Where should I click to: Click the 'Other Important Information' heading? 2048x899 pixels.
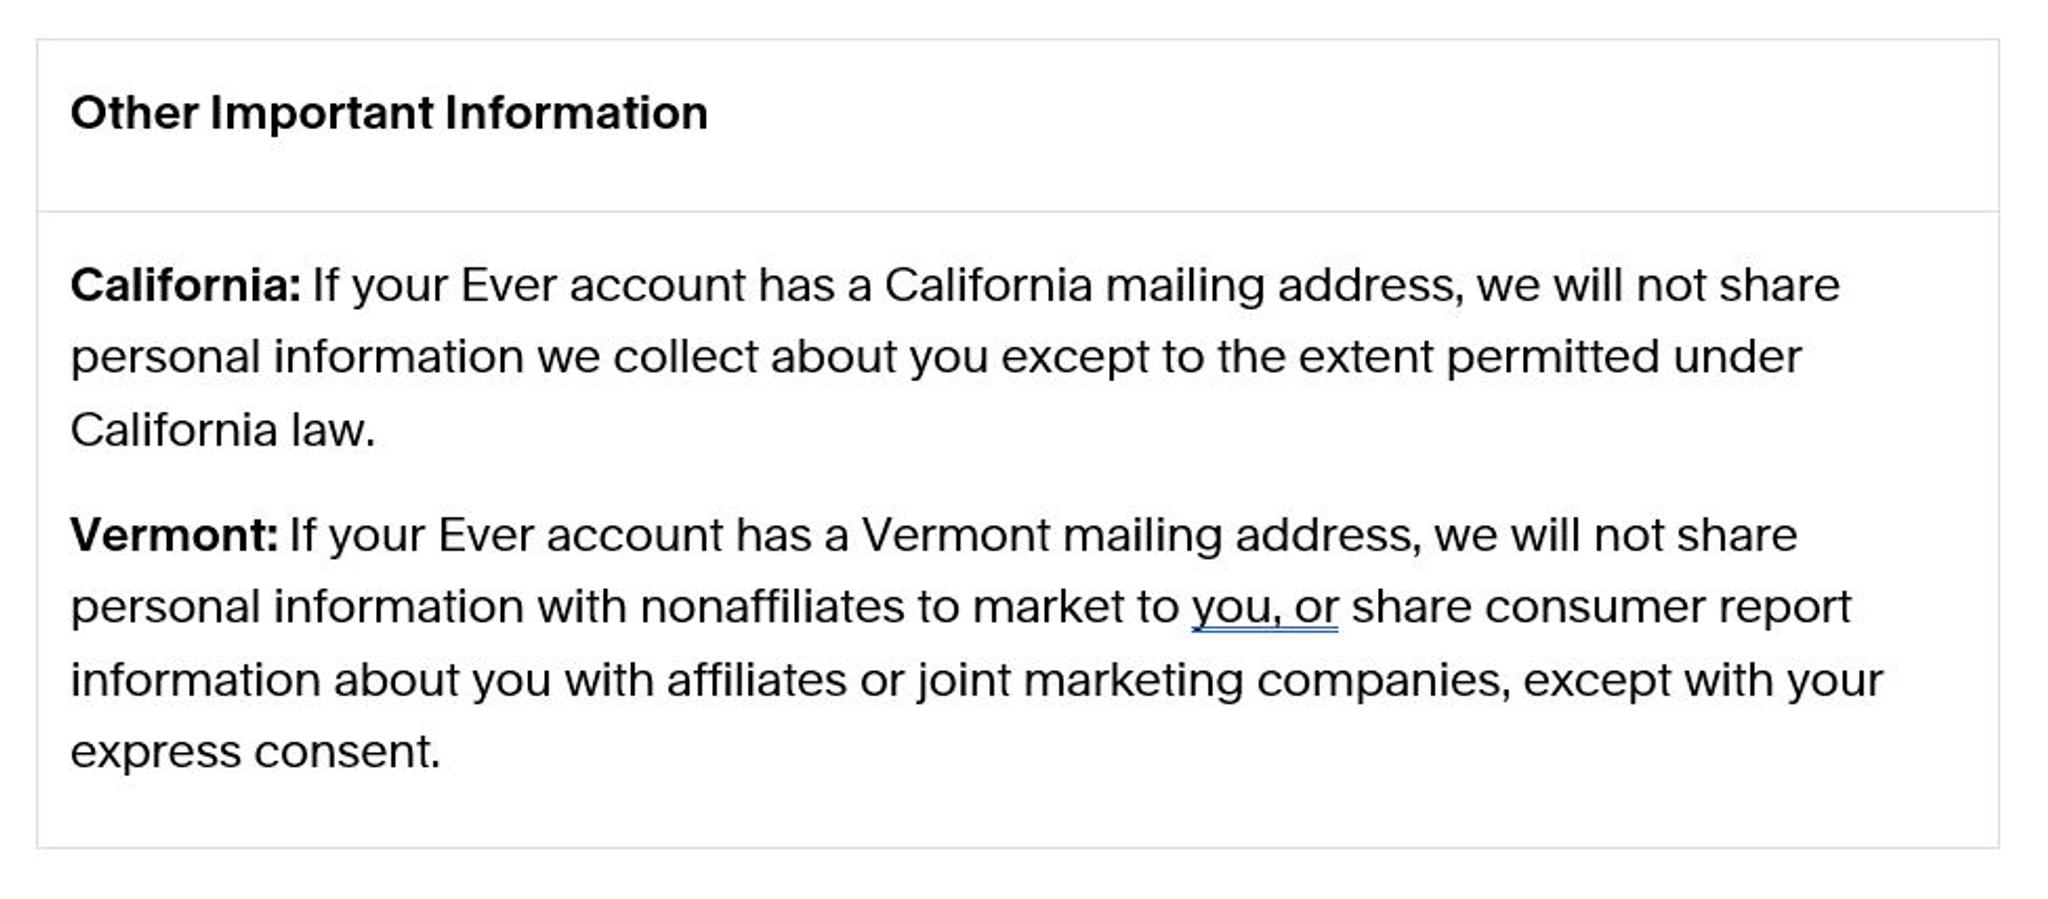[x=389, y=113]
